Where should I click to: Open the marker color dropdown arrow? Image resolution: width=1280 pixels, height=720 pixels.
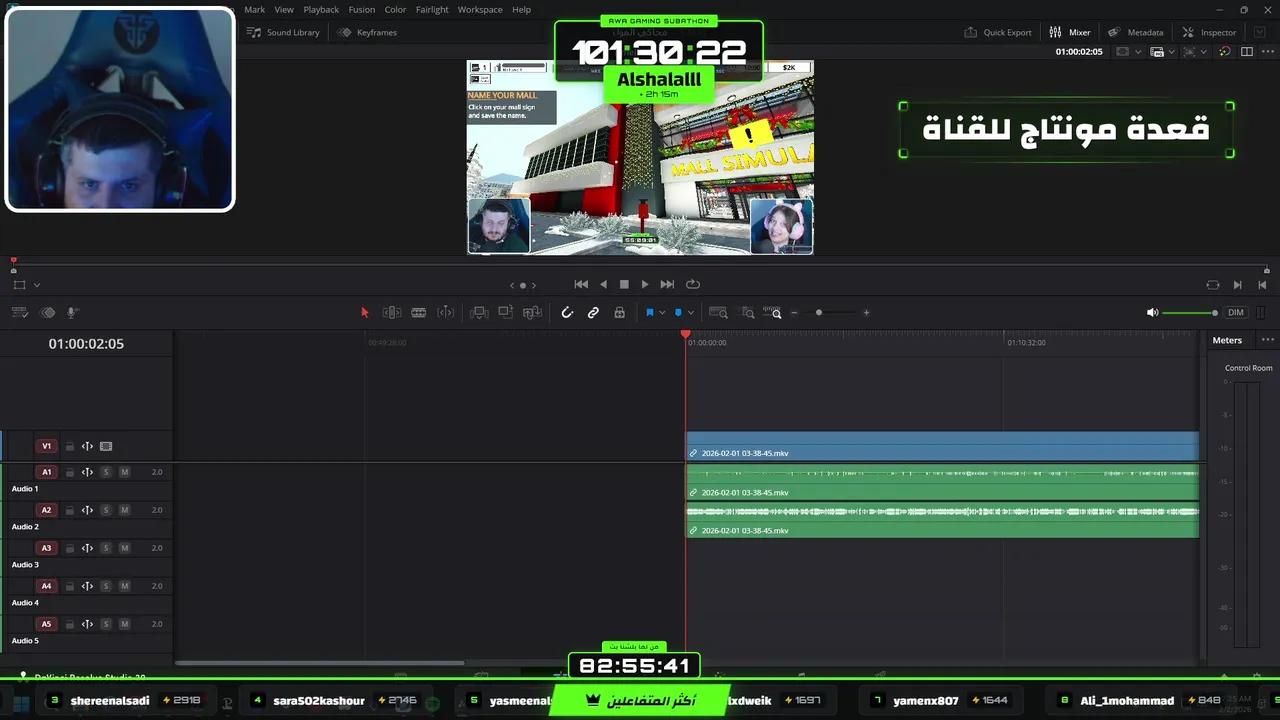[690, 313]
